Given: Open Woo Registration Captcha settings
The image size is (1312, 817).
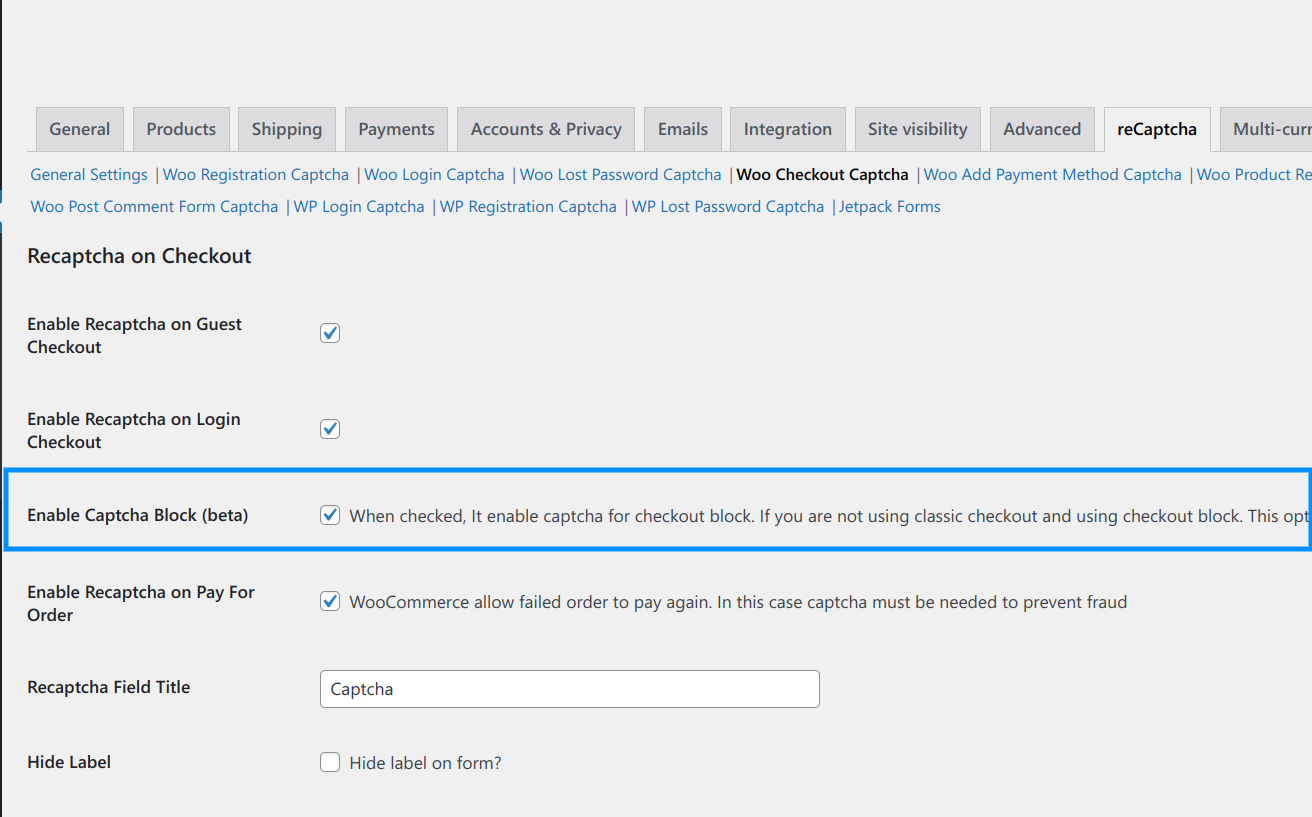Looking at the screenshot, I should coord(255,174).
